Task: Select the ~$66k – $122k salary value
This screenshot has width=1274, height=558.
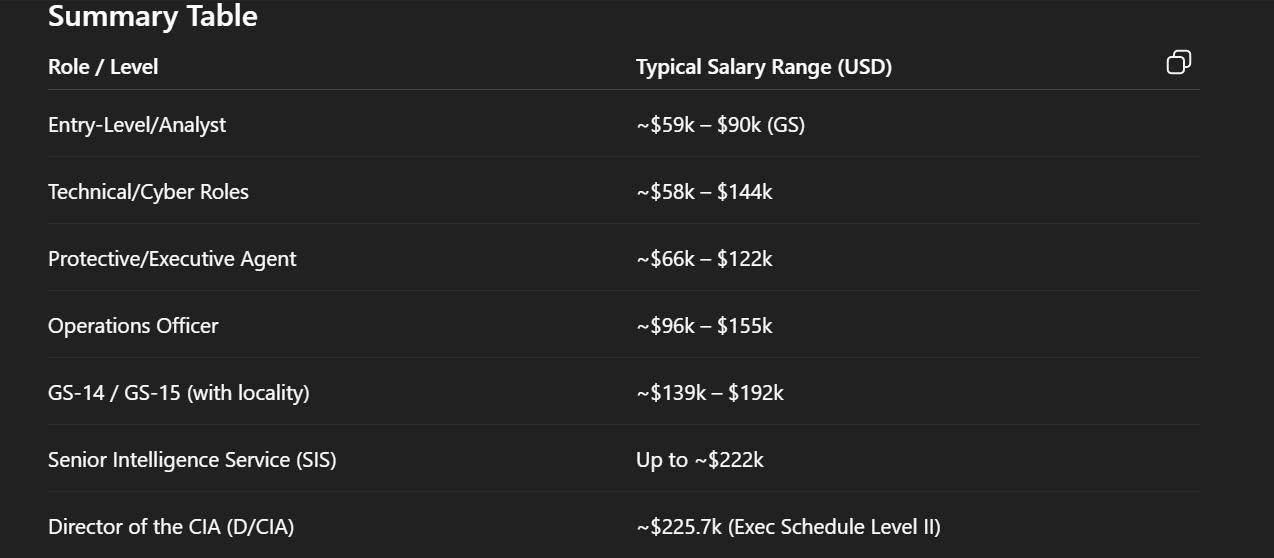Action: click(704, 259)
